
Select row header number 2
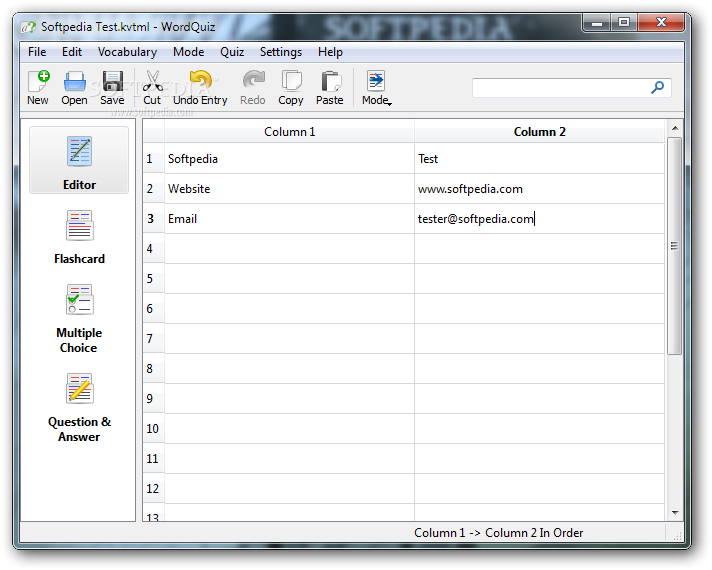tap(153, 188)
